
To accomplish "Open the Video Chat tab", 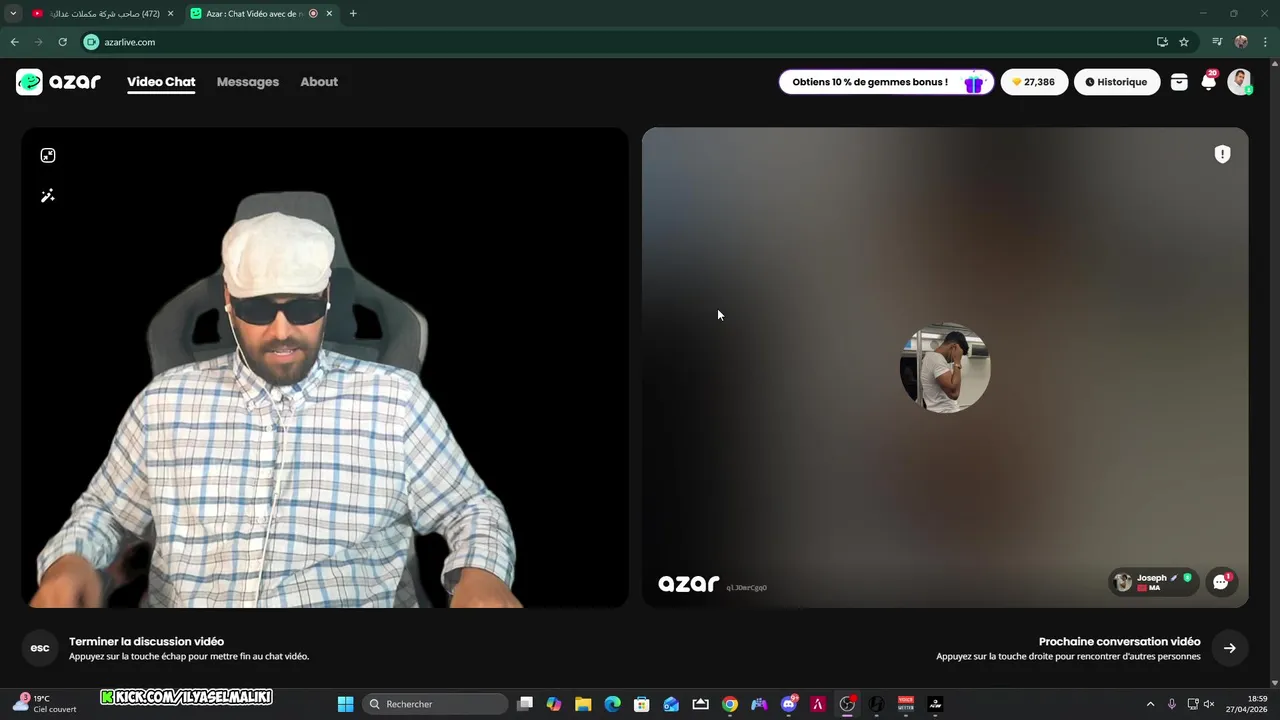I will tap(161, 82).
